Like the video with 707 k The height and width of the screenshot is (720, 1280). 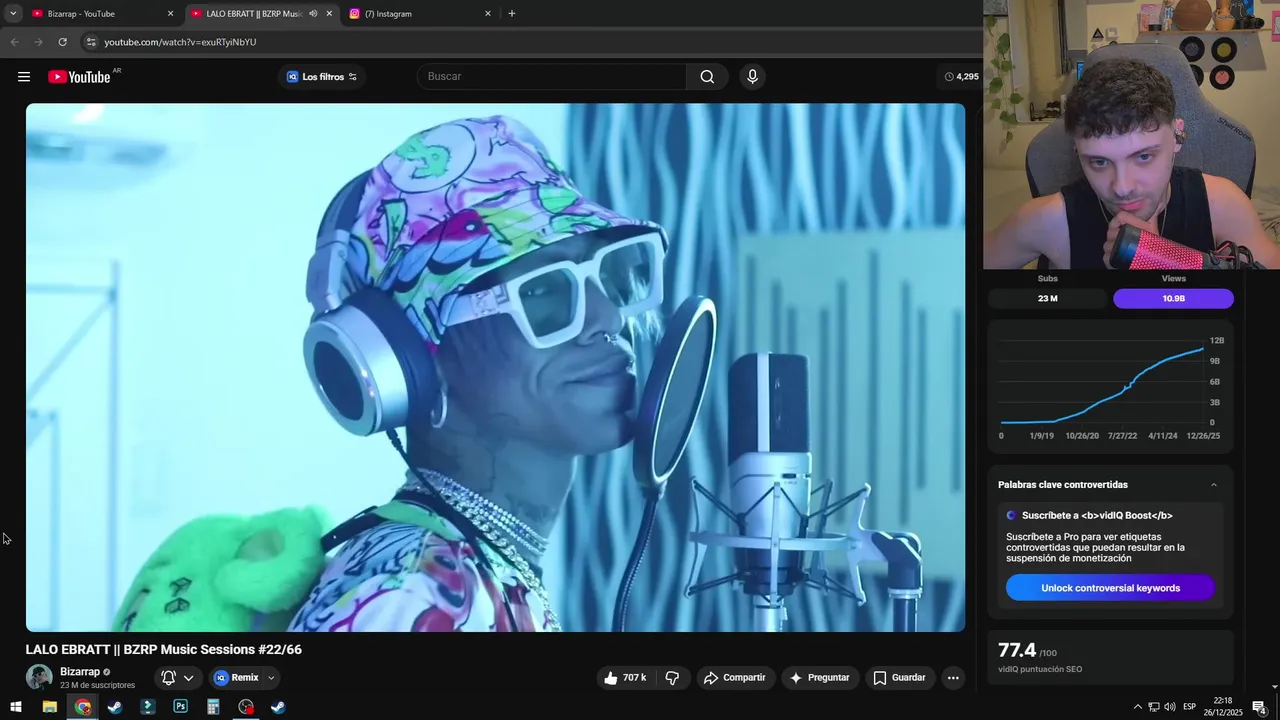pos(625,678)
